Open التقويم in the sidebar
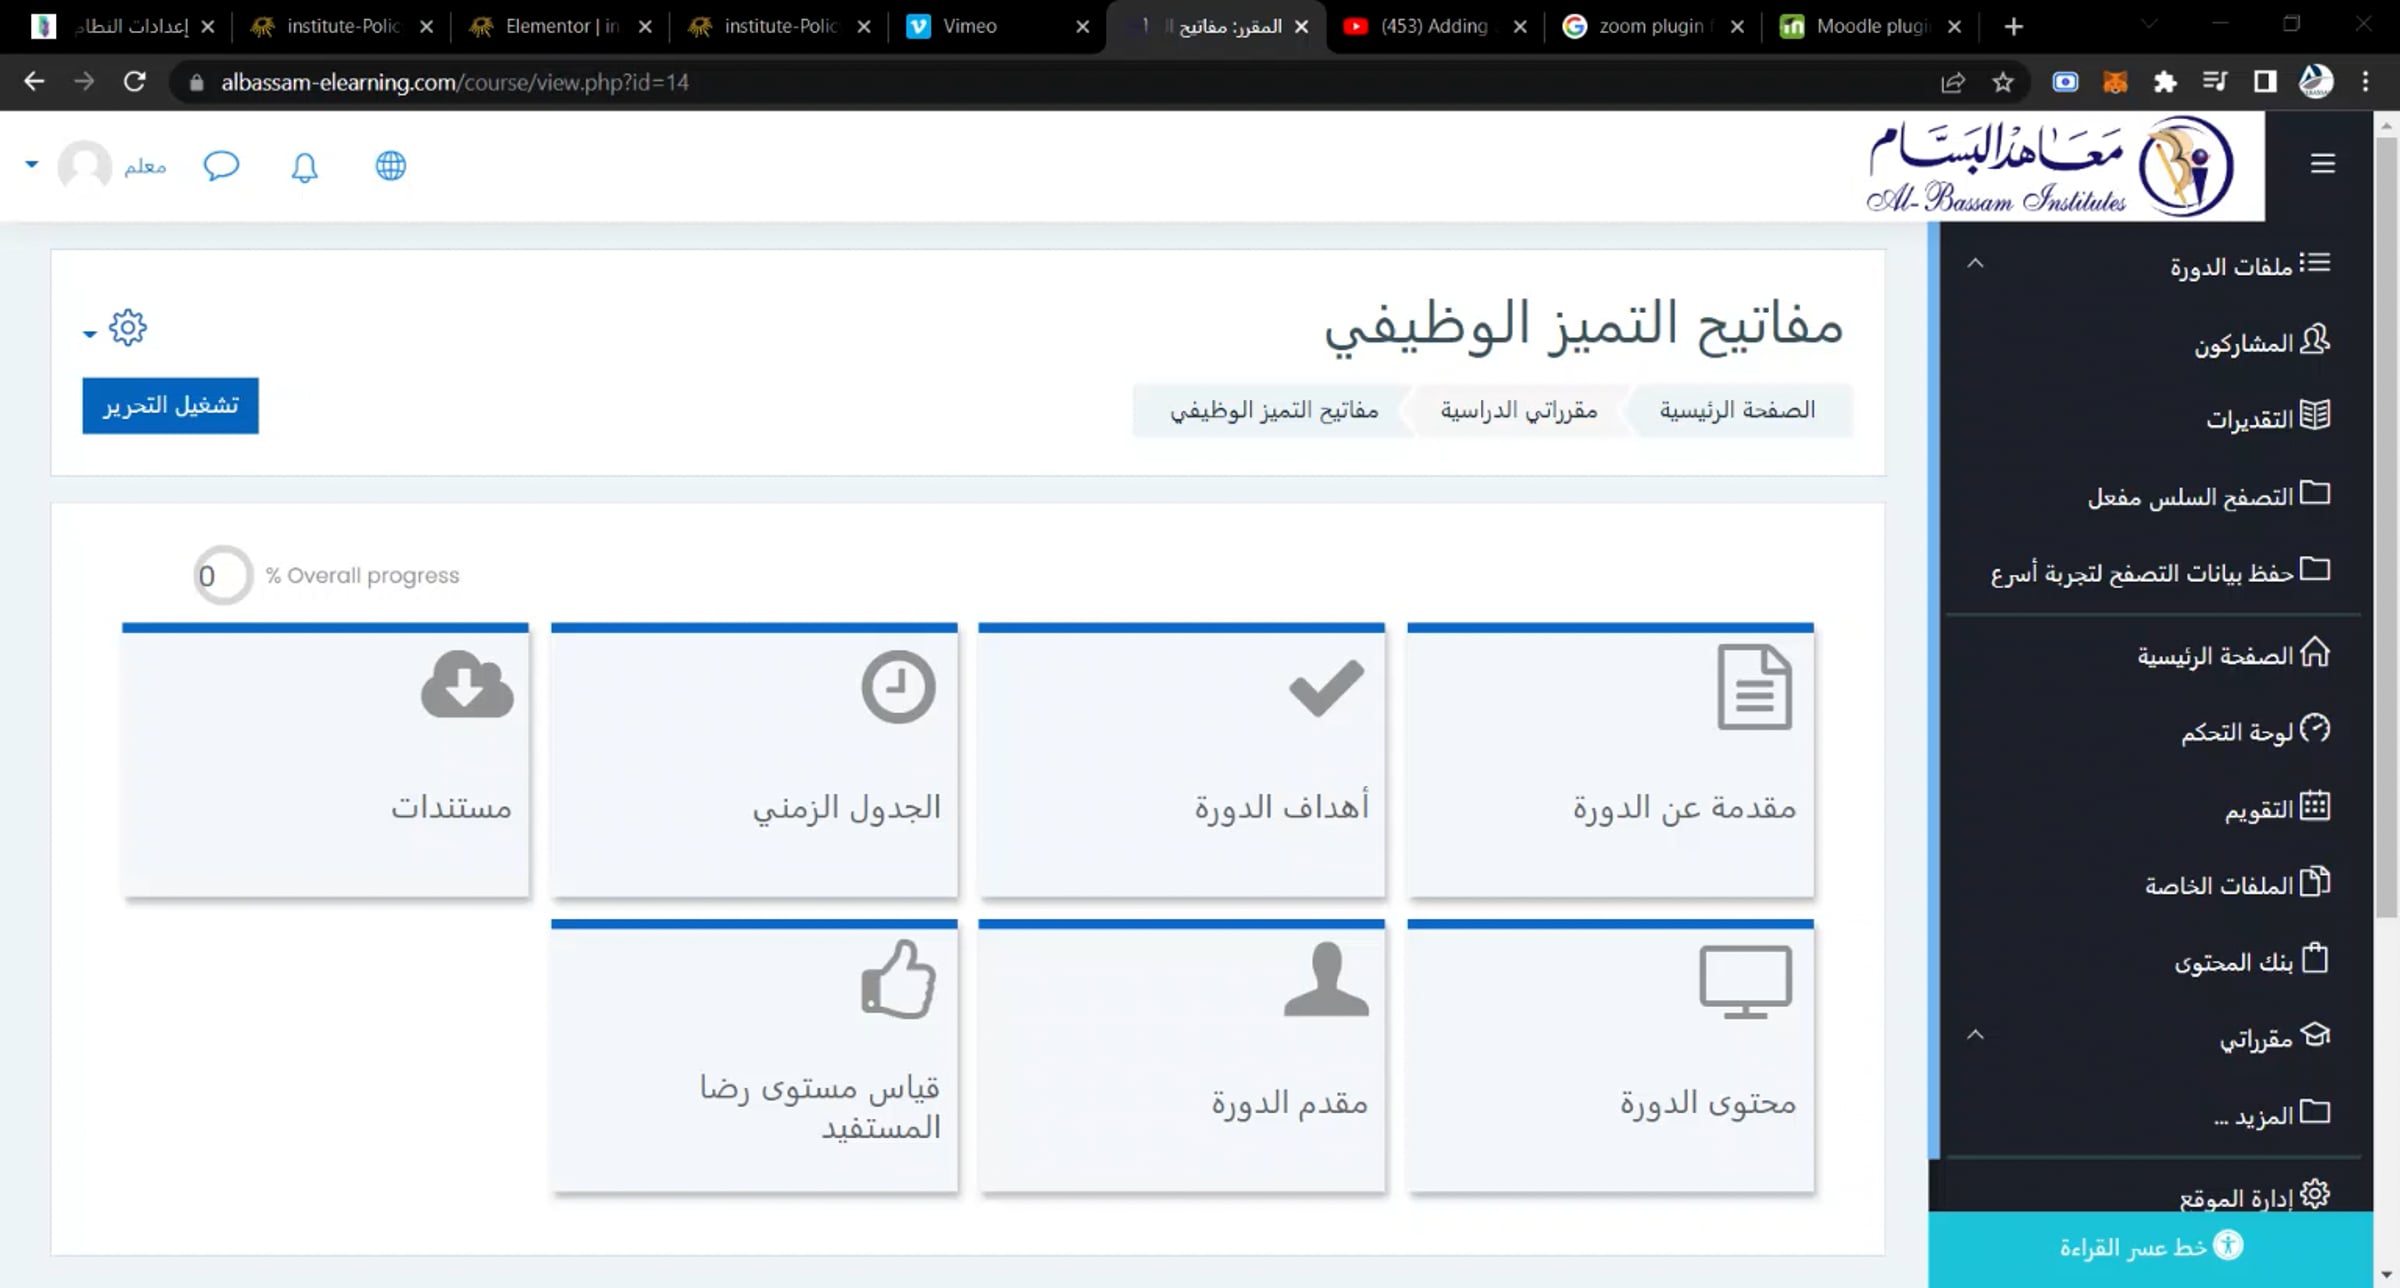2400x1288 pixels. (x=2277, y=808)
